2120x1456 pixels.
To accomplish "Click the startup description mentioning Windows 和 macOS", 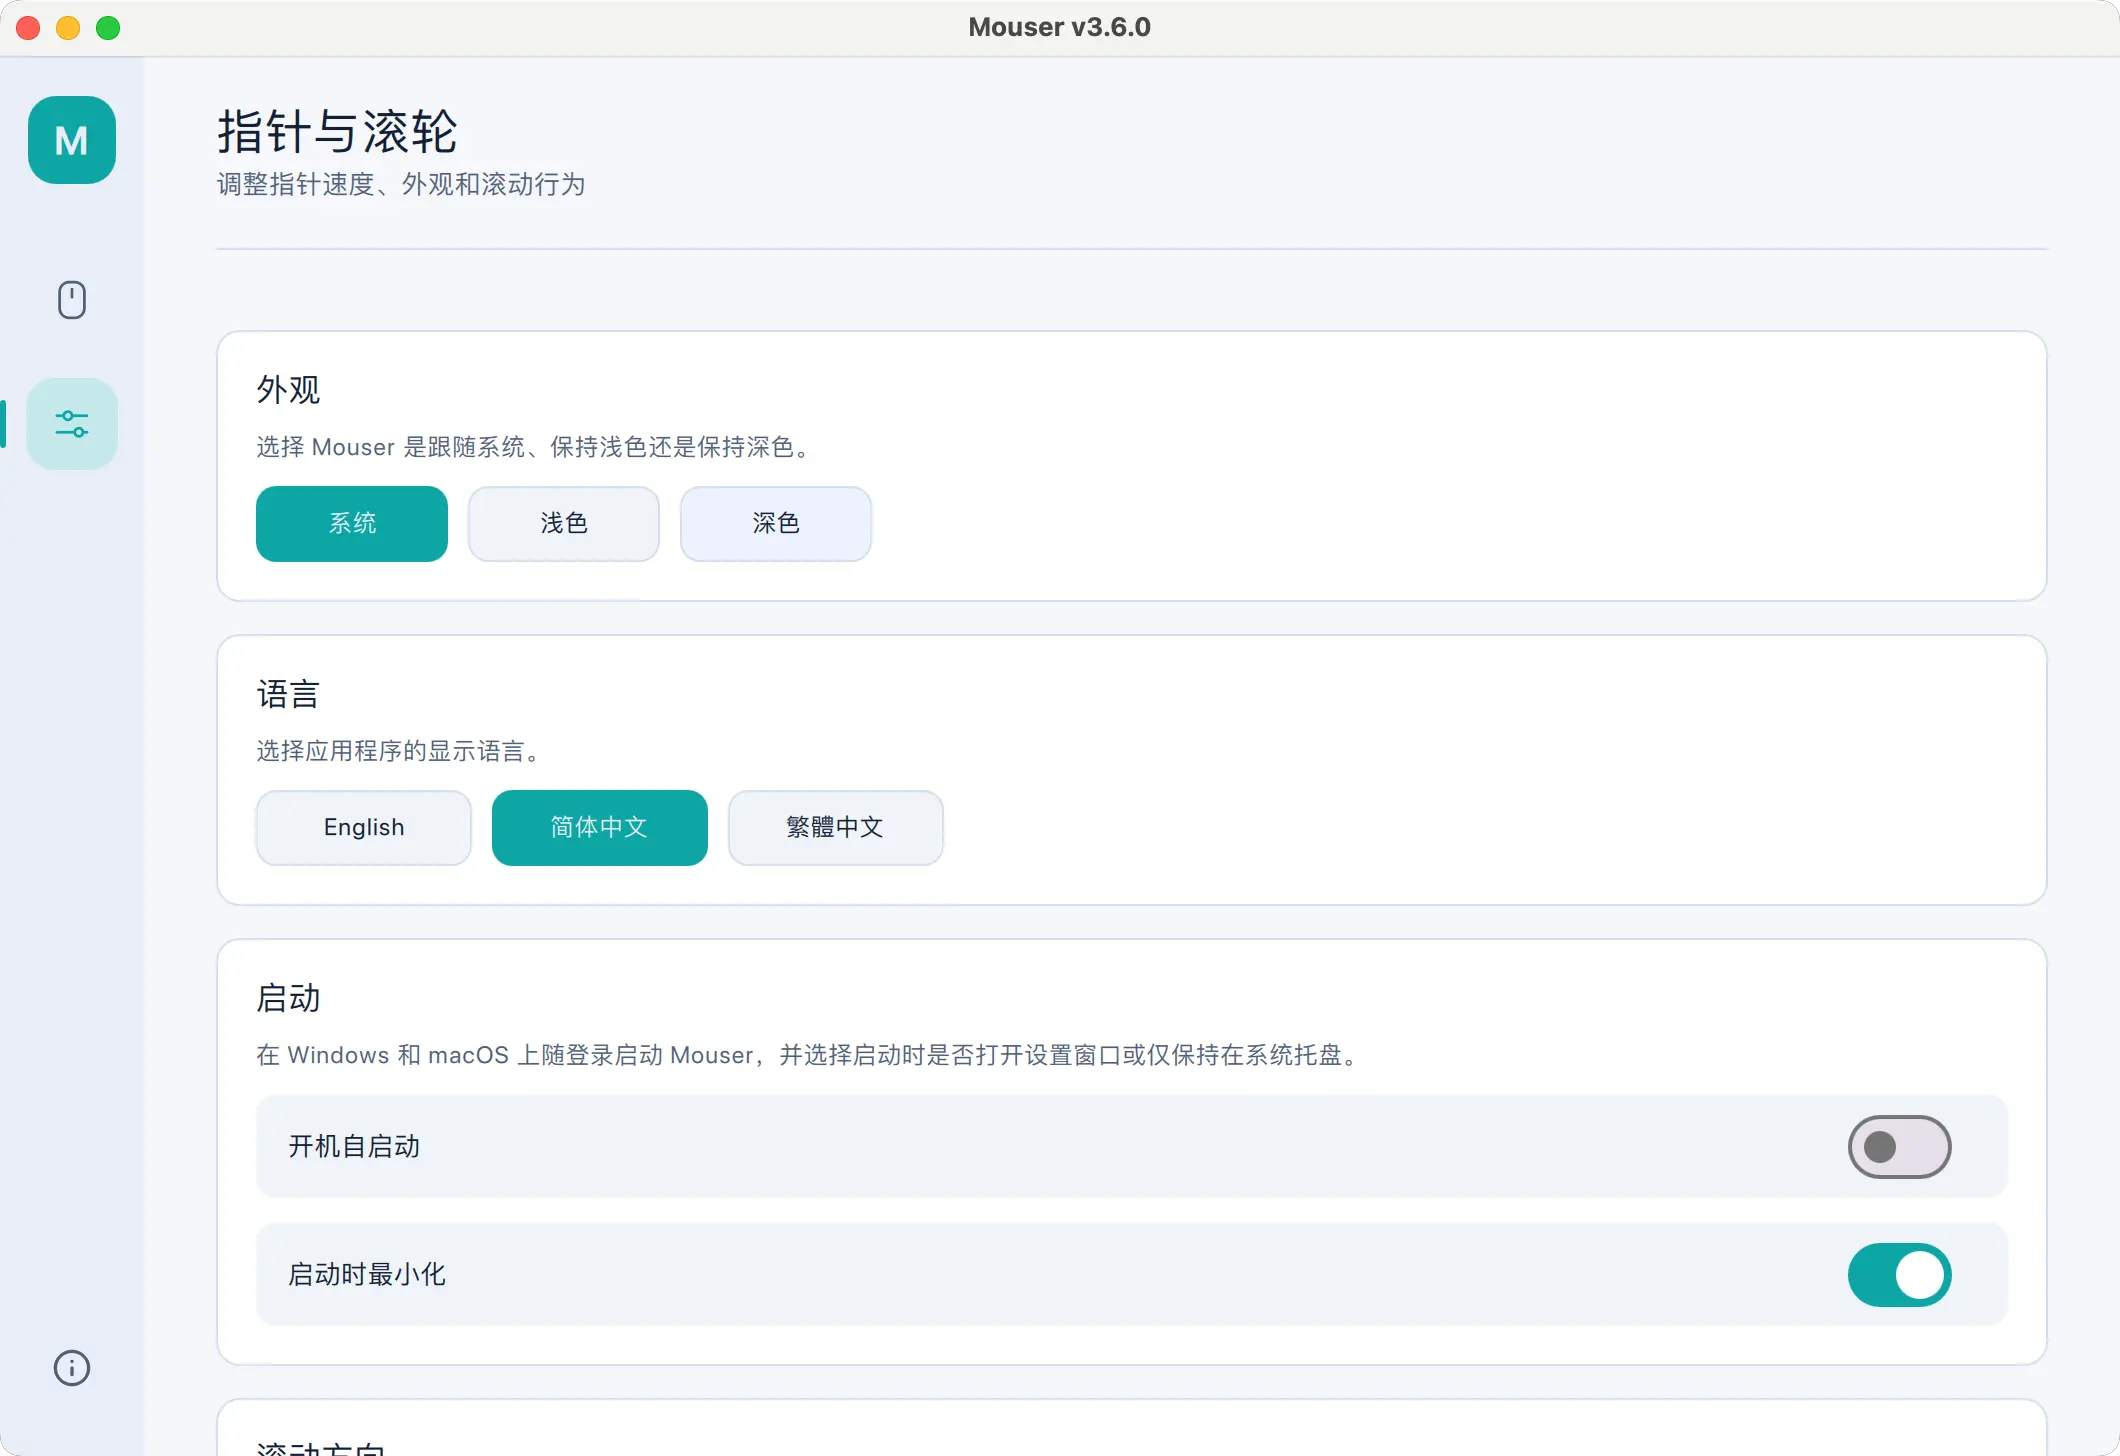I will (x=806, y=1055).
